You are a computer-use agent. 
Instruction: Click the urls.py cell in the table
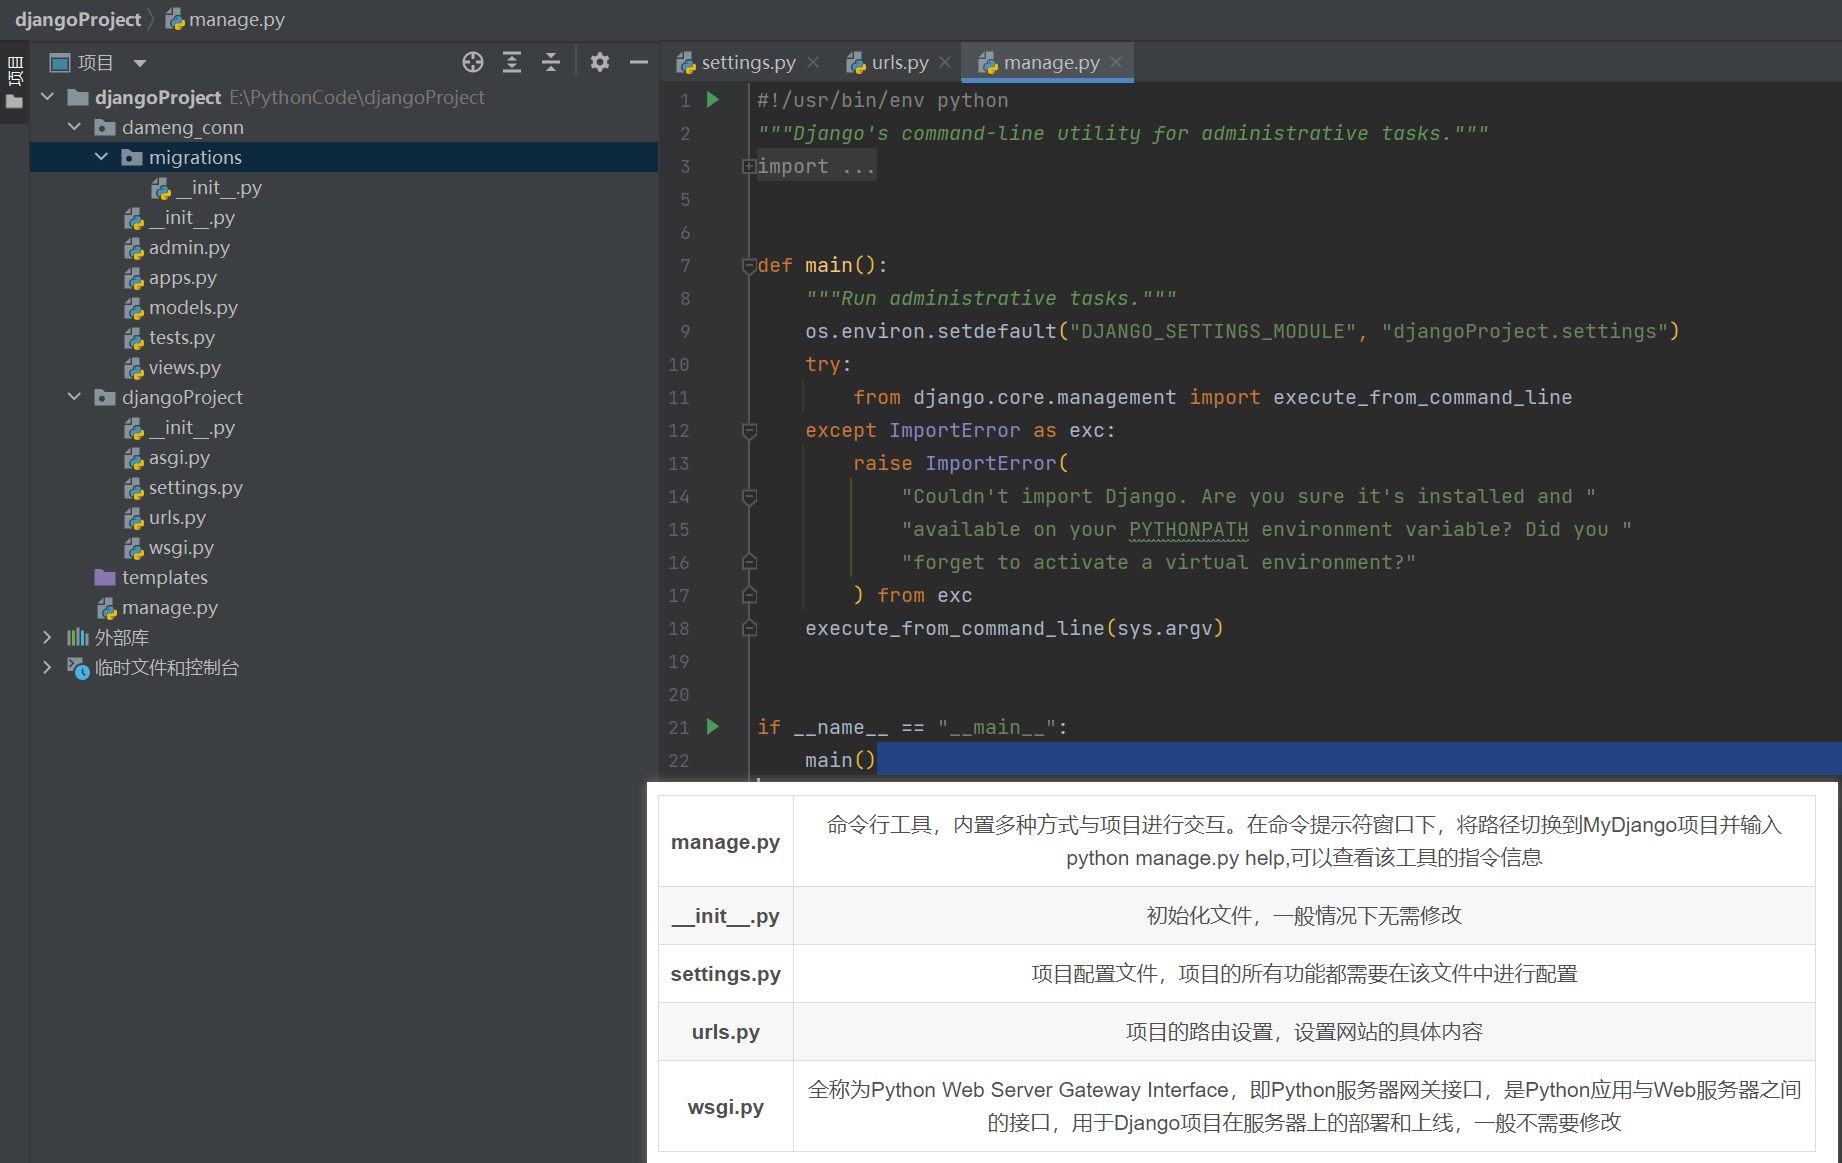coord(725,1032)
